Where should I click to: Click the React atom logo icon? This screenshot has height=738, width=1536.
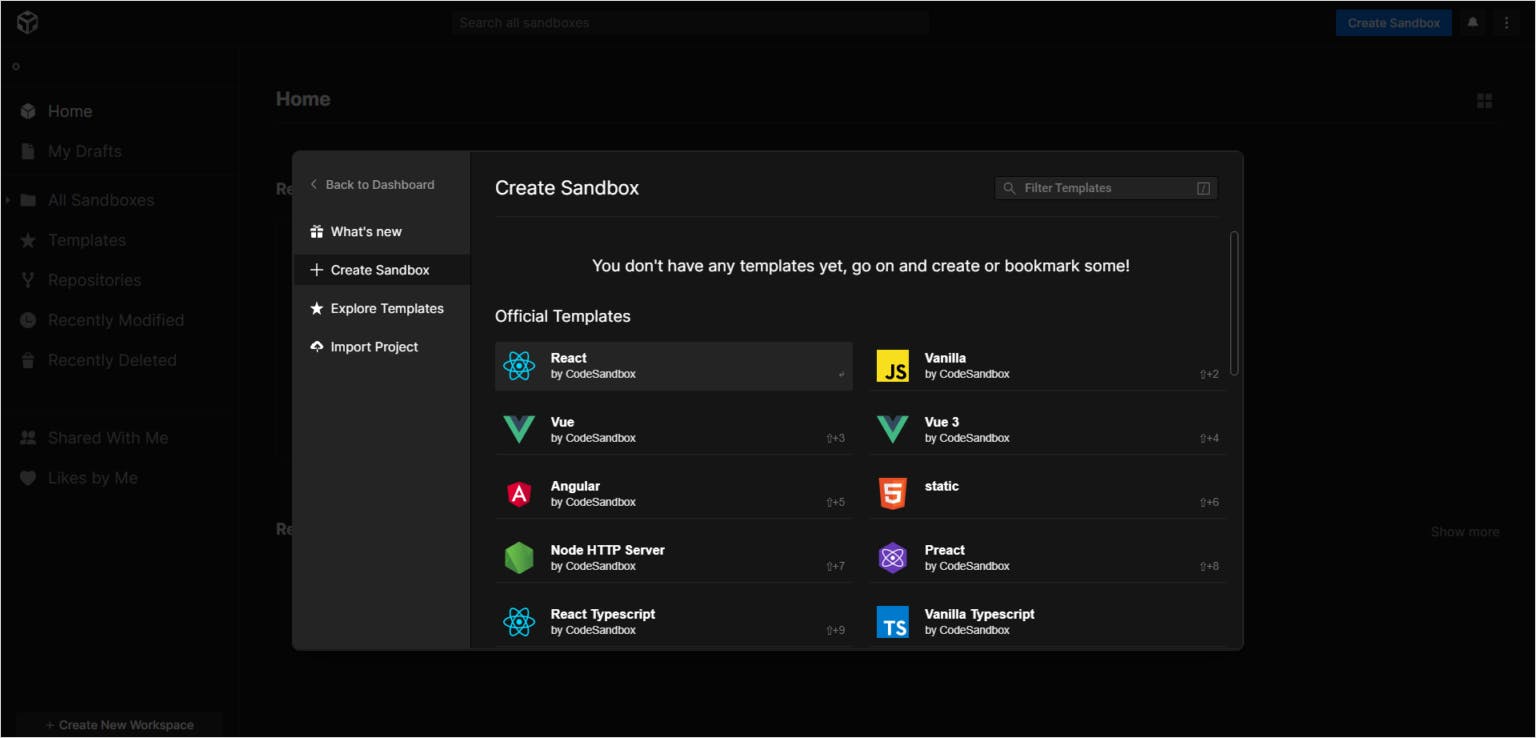519,366
